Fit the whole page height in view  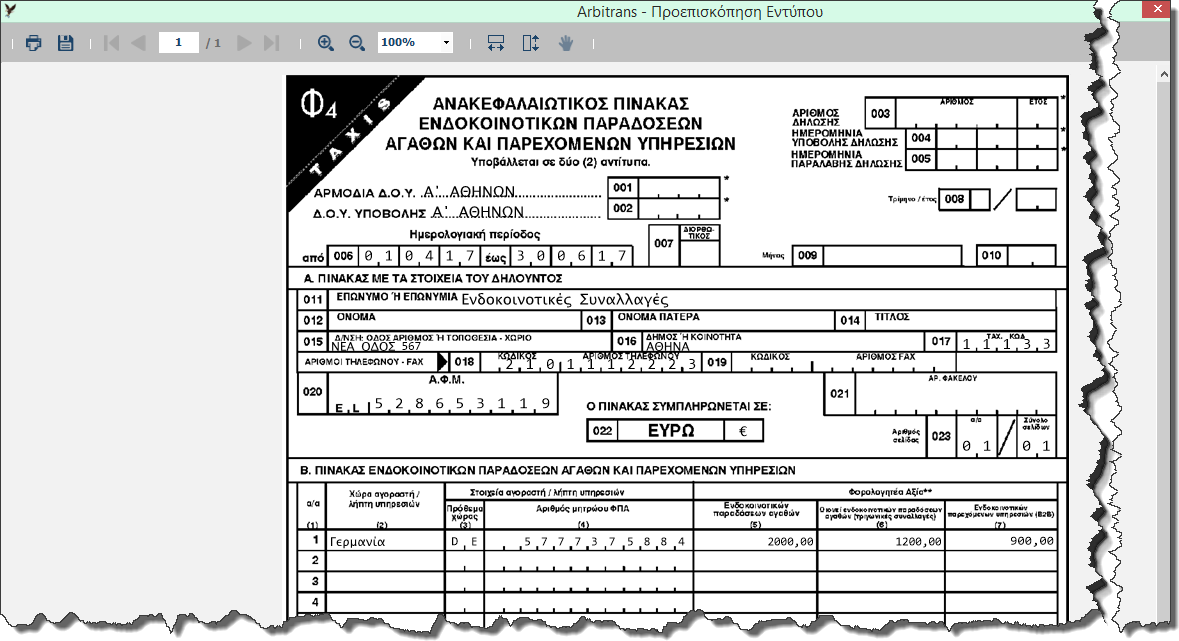[x=530, y=43]
